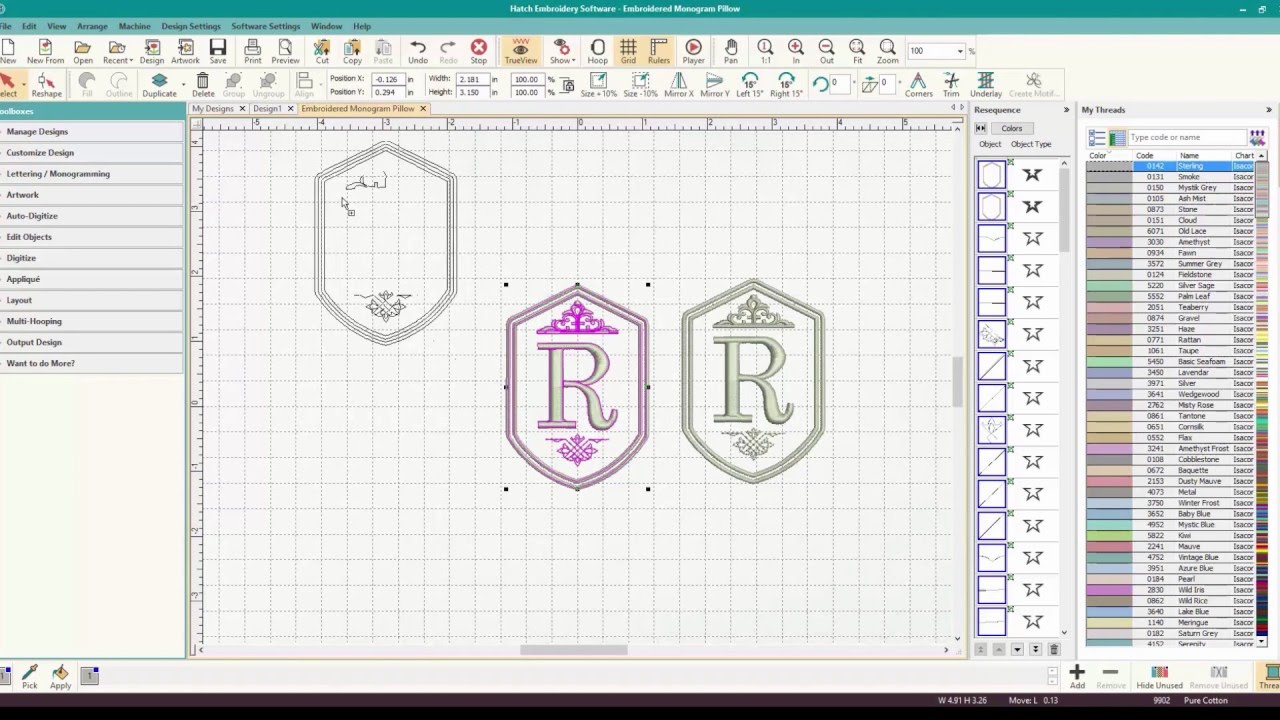The height and width of the screenshot is (720, 1280).
Task: Click the Colors button in Resequence
Action: tap(1012, 128)
